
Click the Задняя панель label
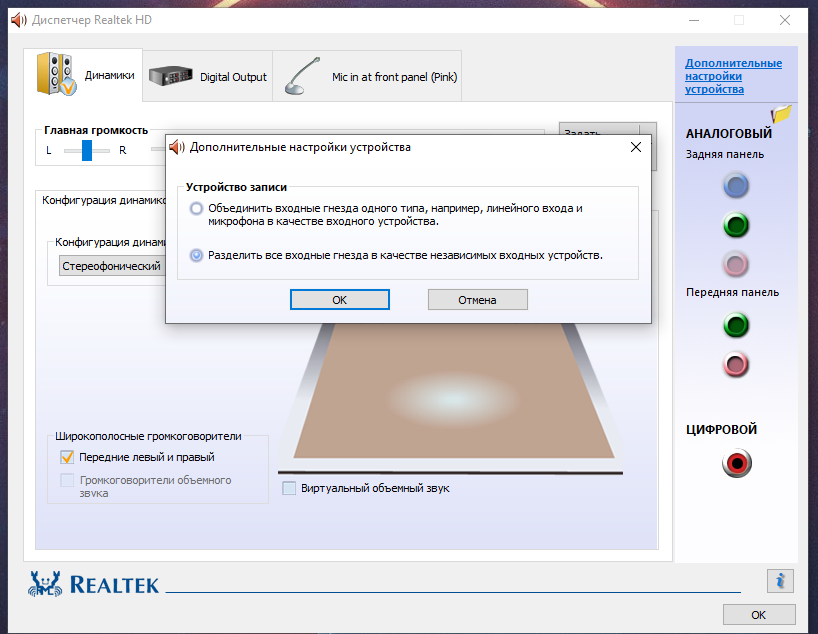(725, 154)
